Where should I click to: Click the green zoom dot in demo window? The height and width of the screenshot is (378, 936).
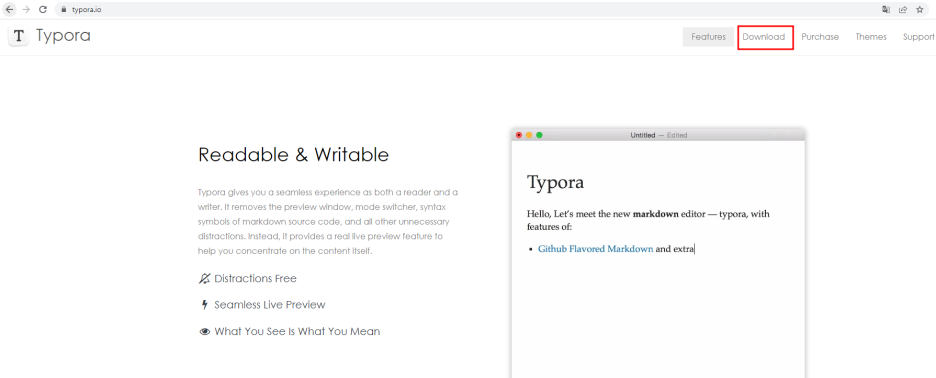[x=539, y=135]
